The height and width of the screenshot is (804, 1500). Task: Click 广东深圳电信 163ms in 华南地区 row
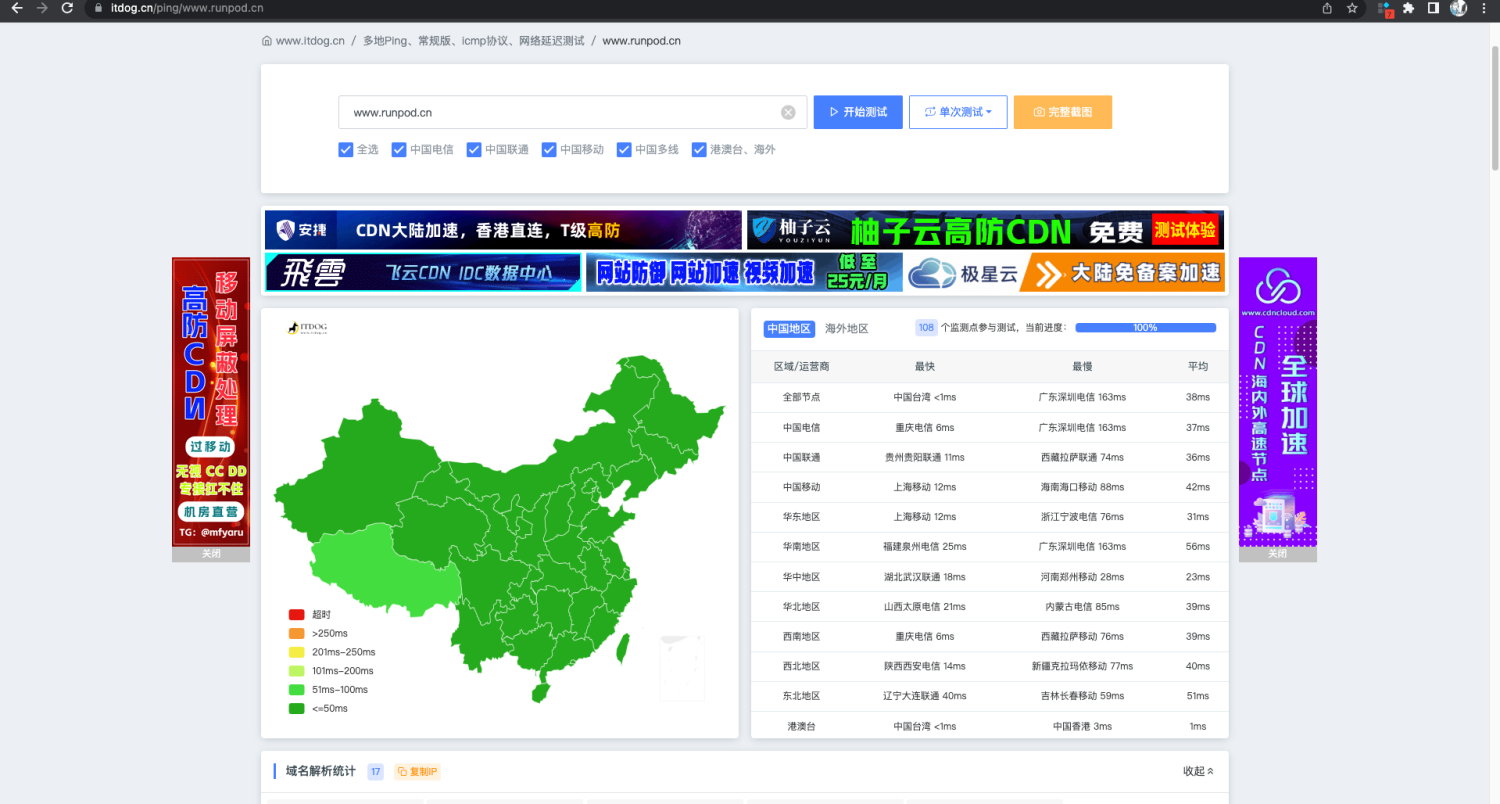[1082, 547]
